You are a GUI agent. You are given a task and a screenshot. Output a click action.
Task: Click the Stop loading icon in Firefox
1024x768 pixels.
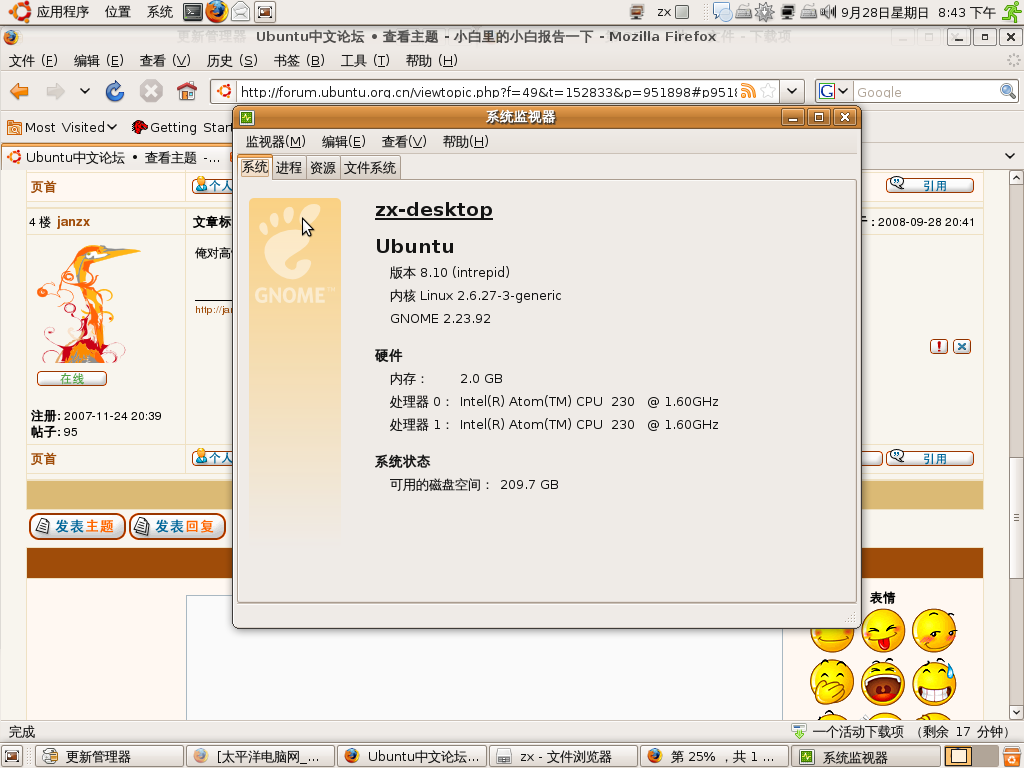(x=151, y=91)
